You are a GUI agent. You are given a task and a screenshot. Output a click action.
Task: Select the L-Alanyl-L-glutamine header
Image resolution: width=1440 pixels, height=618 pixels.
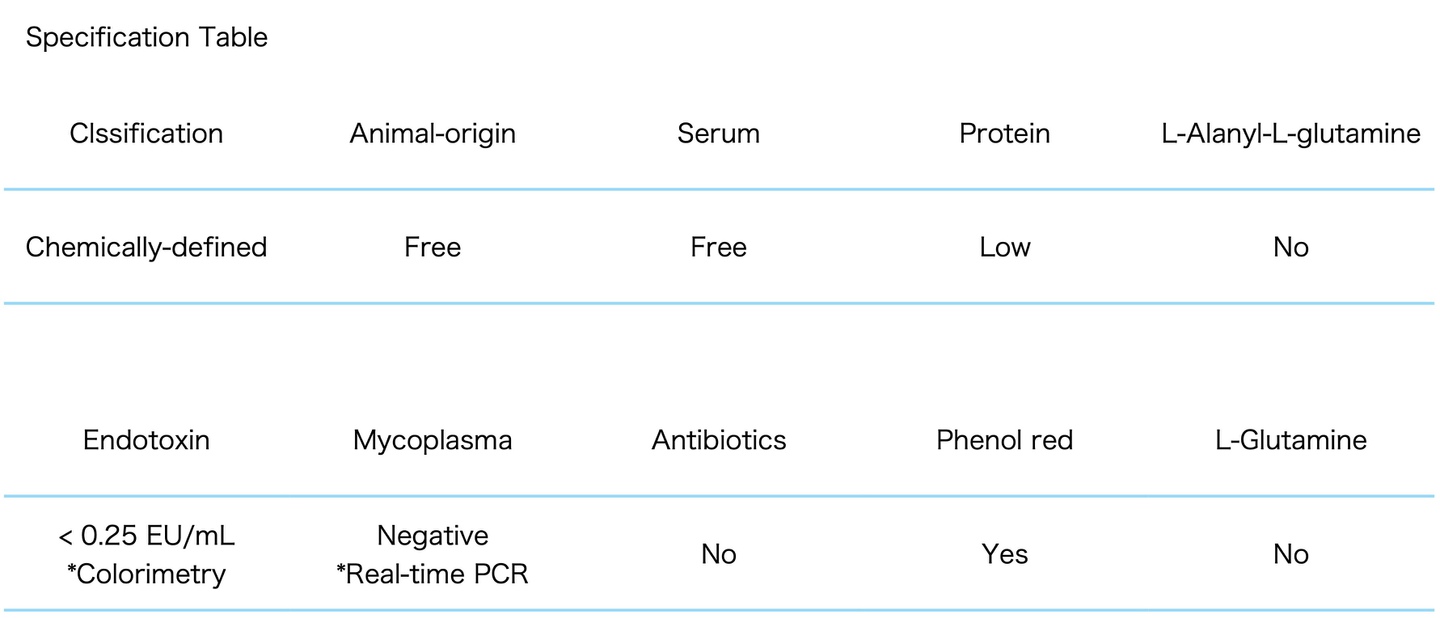(1290, 133)
